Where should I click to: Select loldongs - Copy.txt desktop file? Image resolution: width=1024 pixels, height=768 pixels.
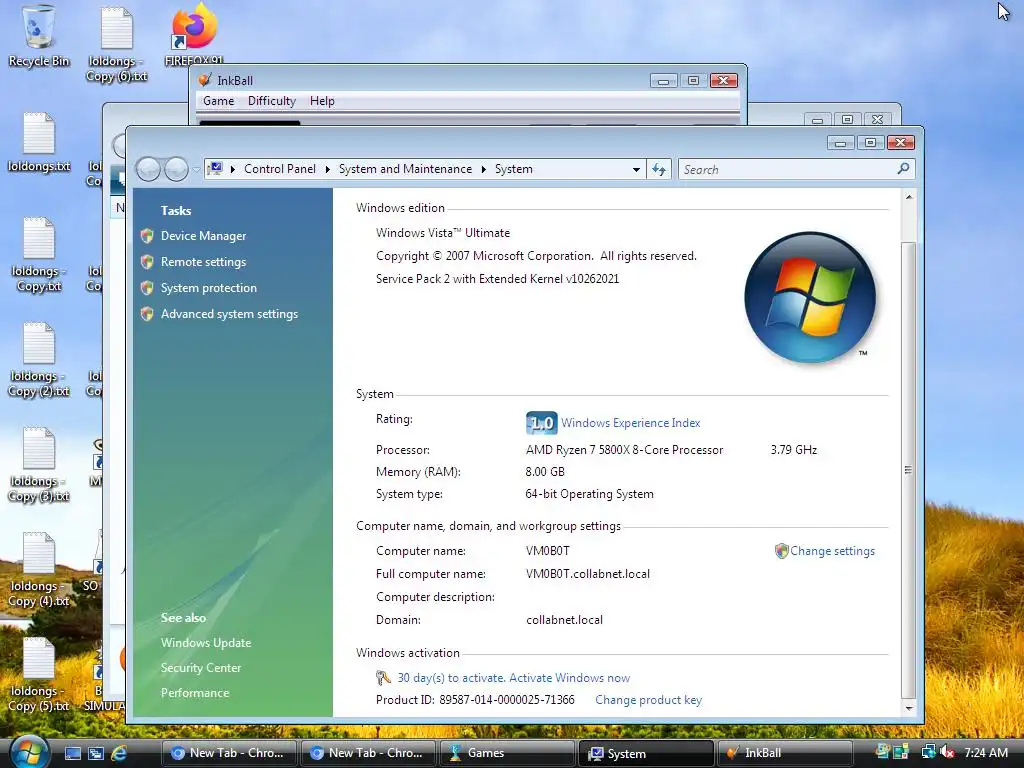click(x=39, y=255)
